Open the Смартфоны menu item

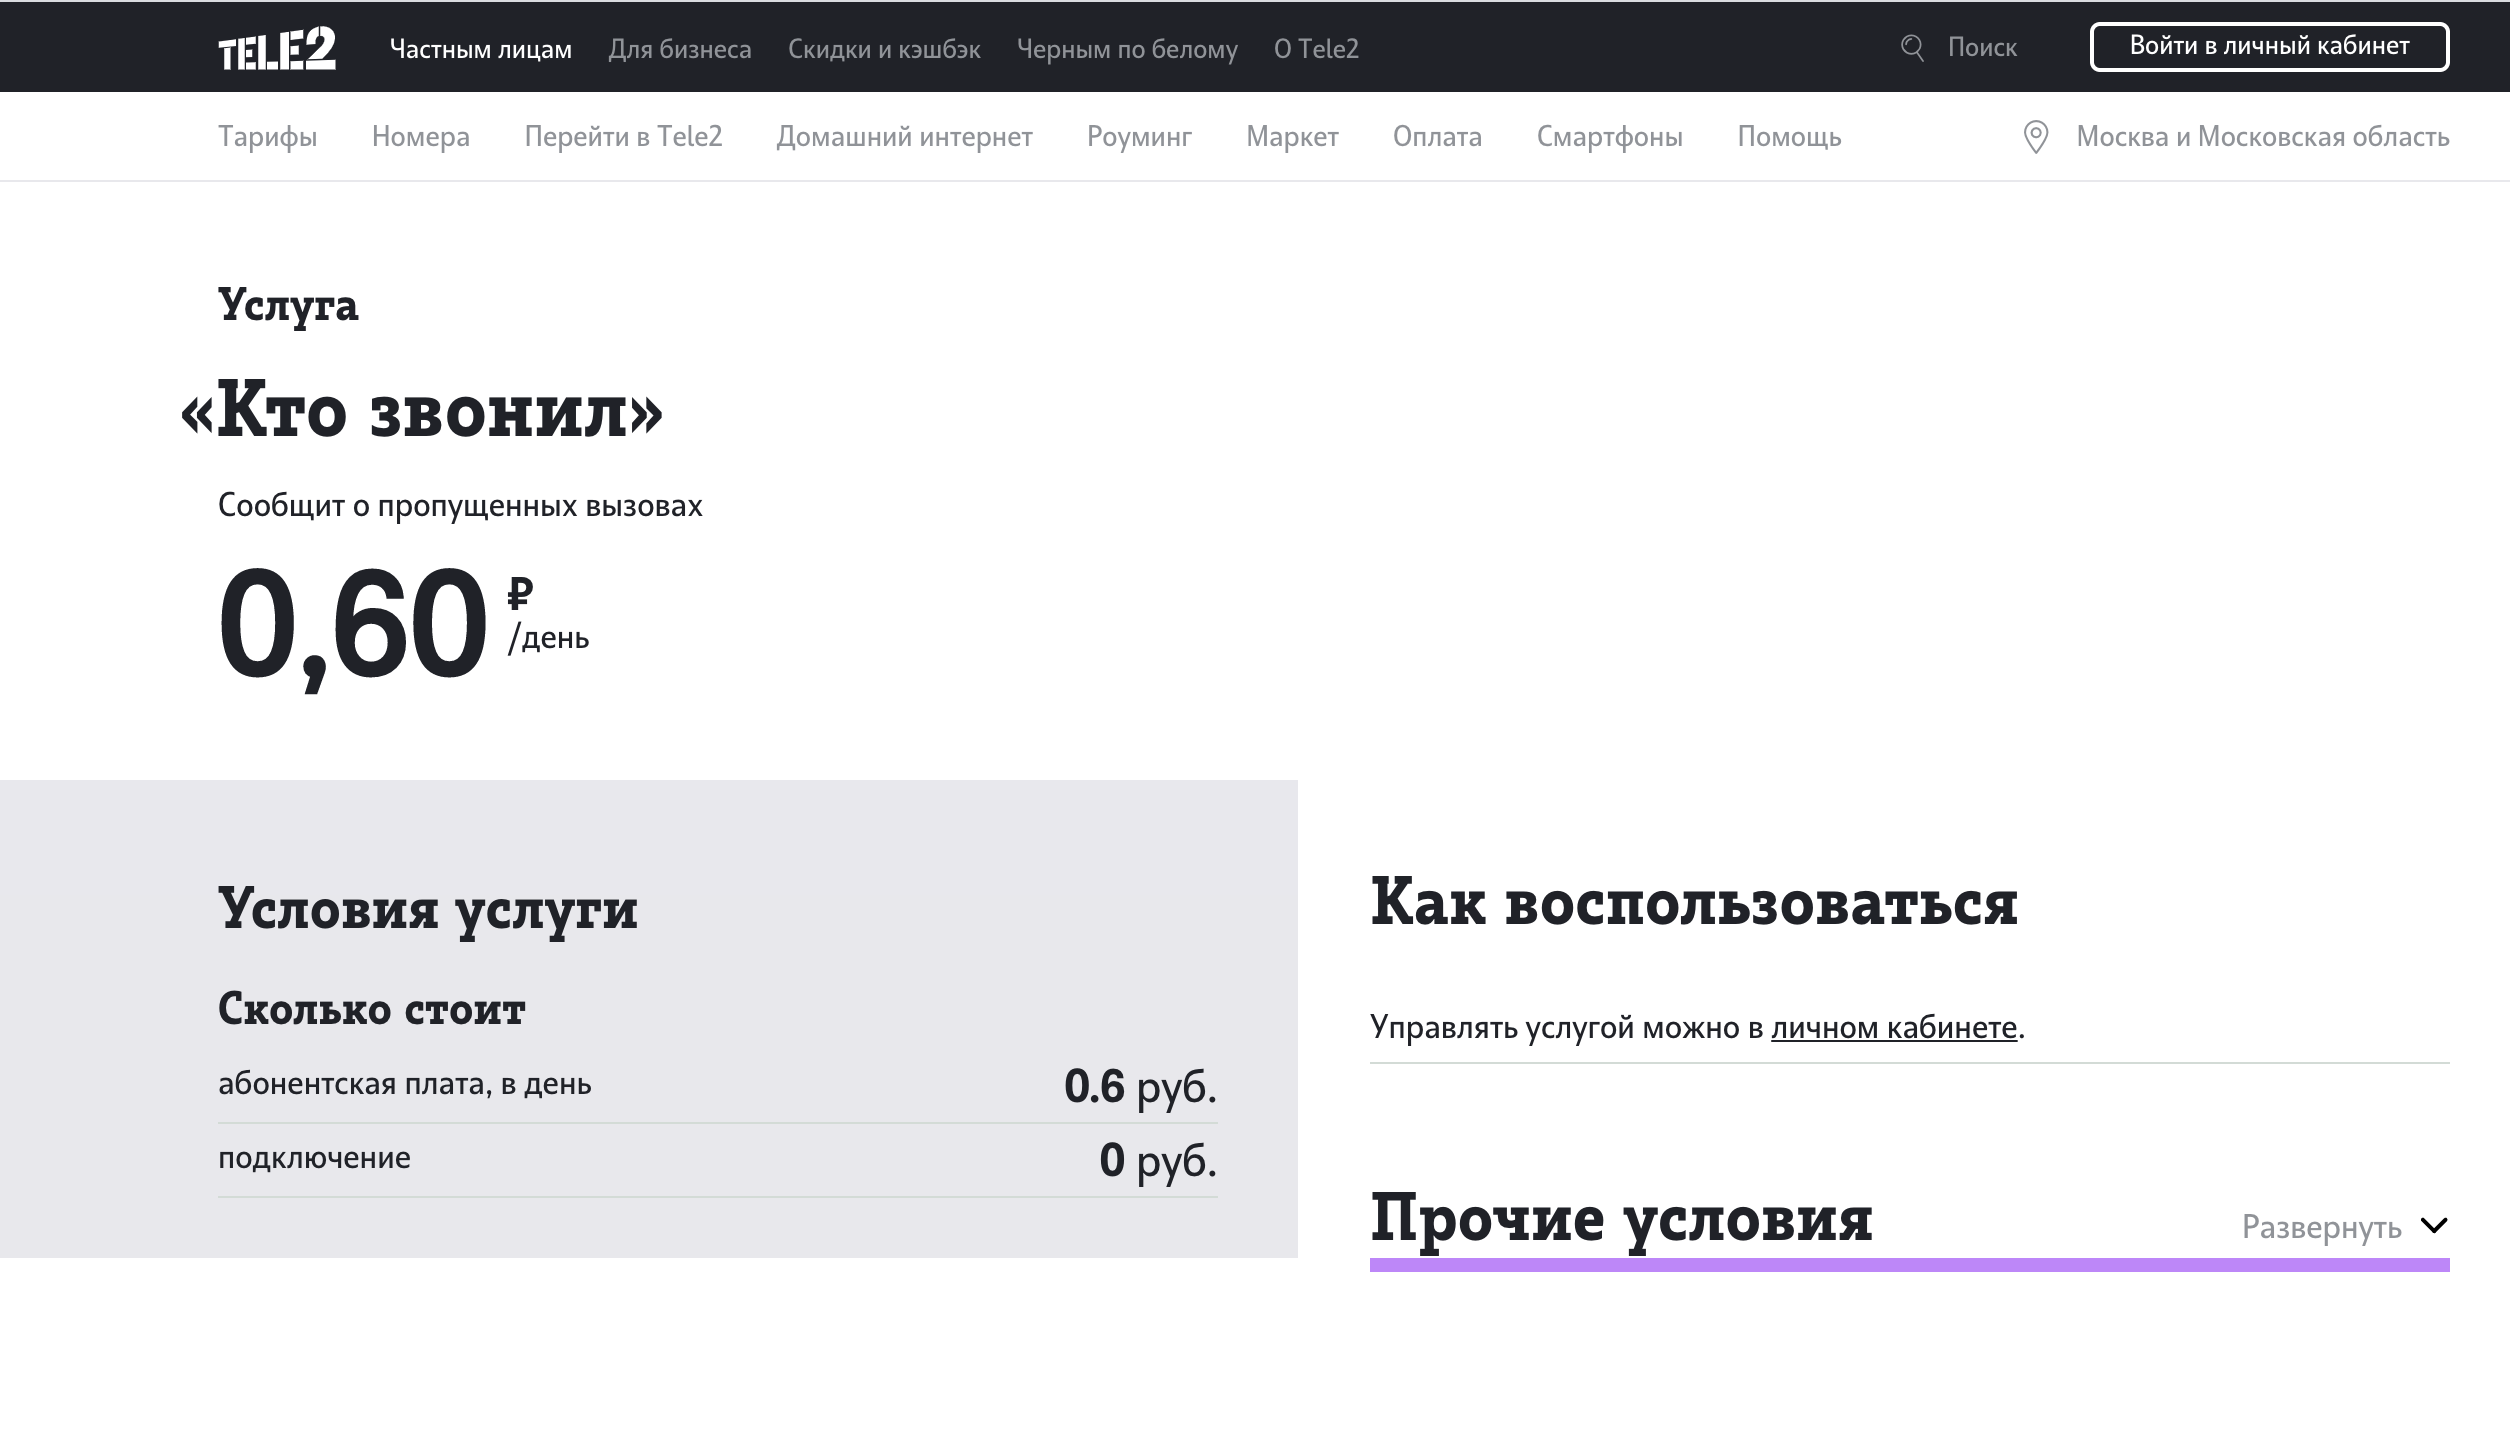coord(1609,136)
